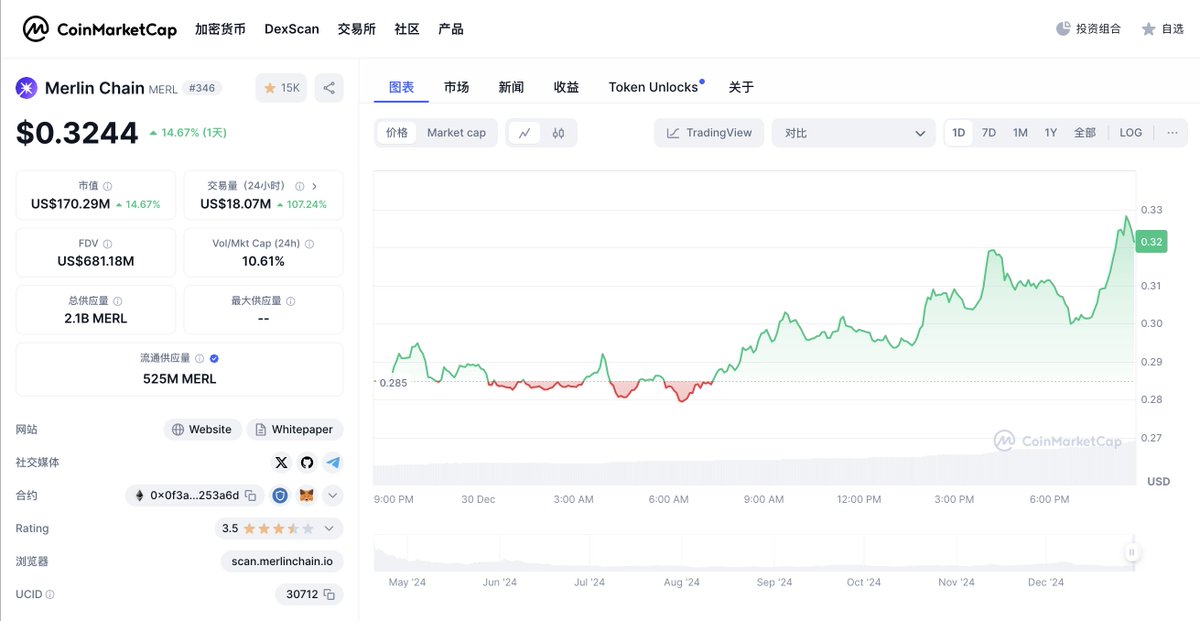The image size is (1200, 621).
Task: Open the Telegram social link
Action: (x=333, y=462)
